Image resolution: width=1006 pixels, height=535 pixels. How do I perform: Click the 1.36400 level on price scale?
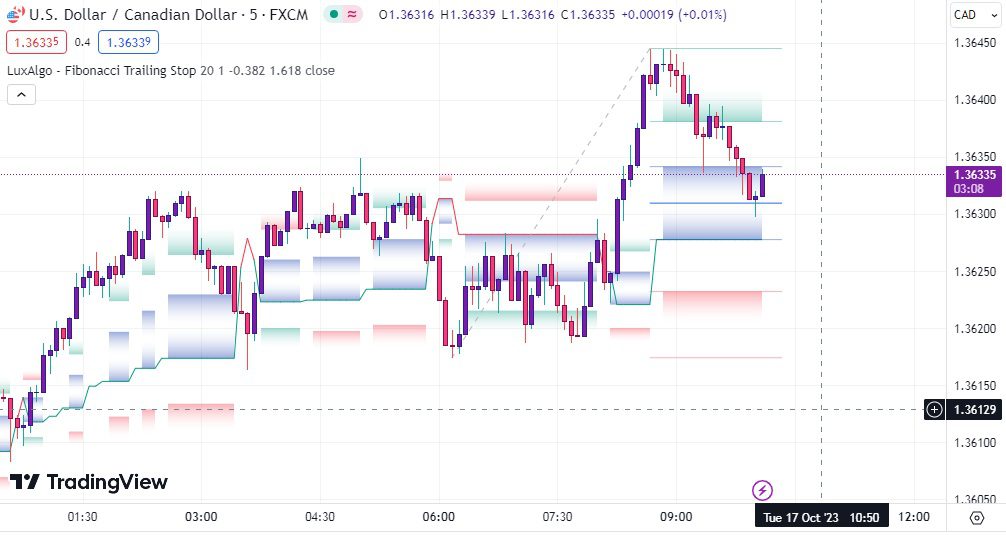pos(975,99)
